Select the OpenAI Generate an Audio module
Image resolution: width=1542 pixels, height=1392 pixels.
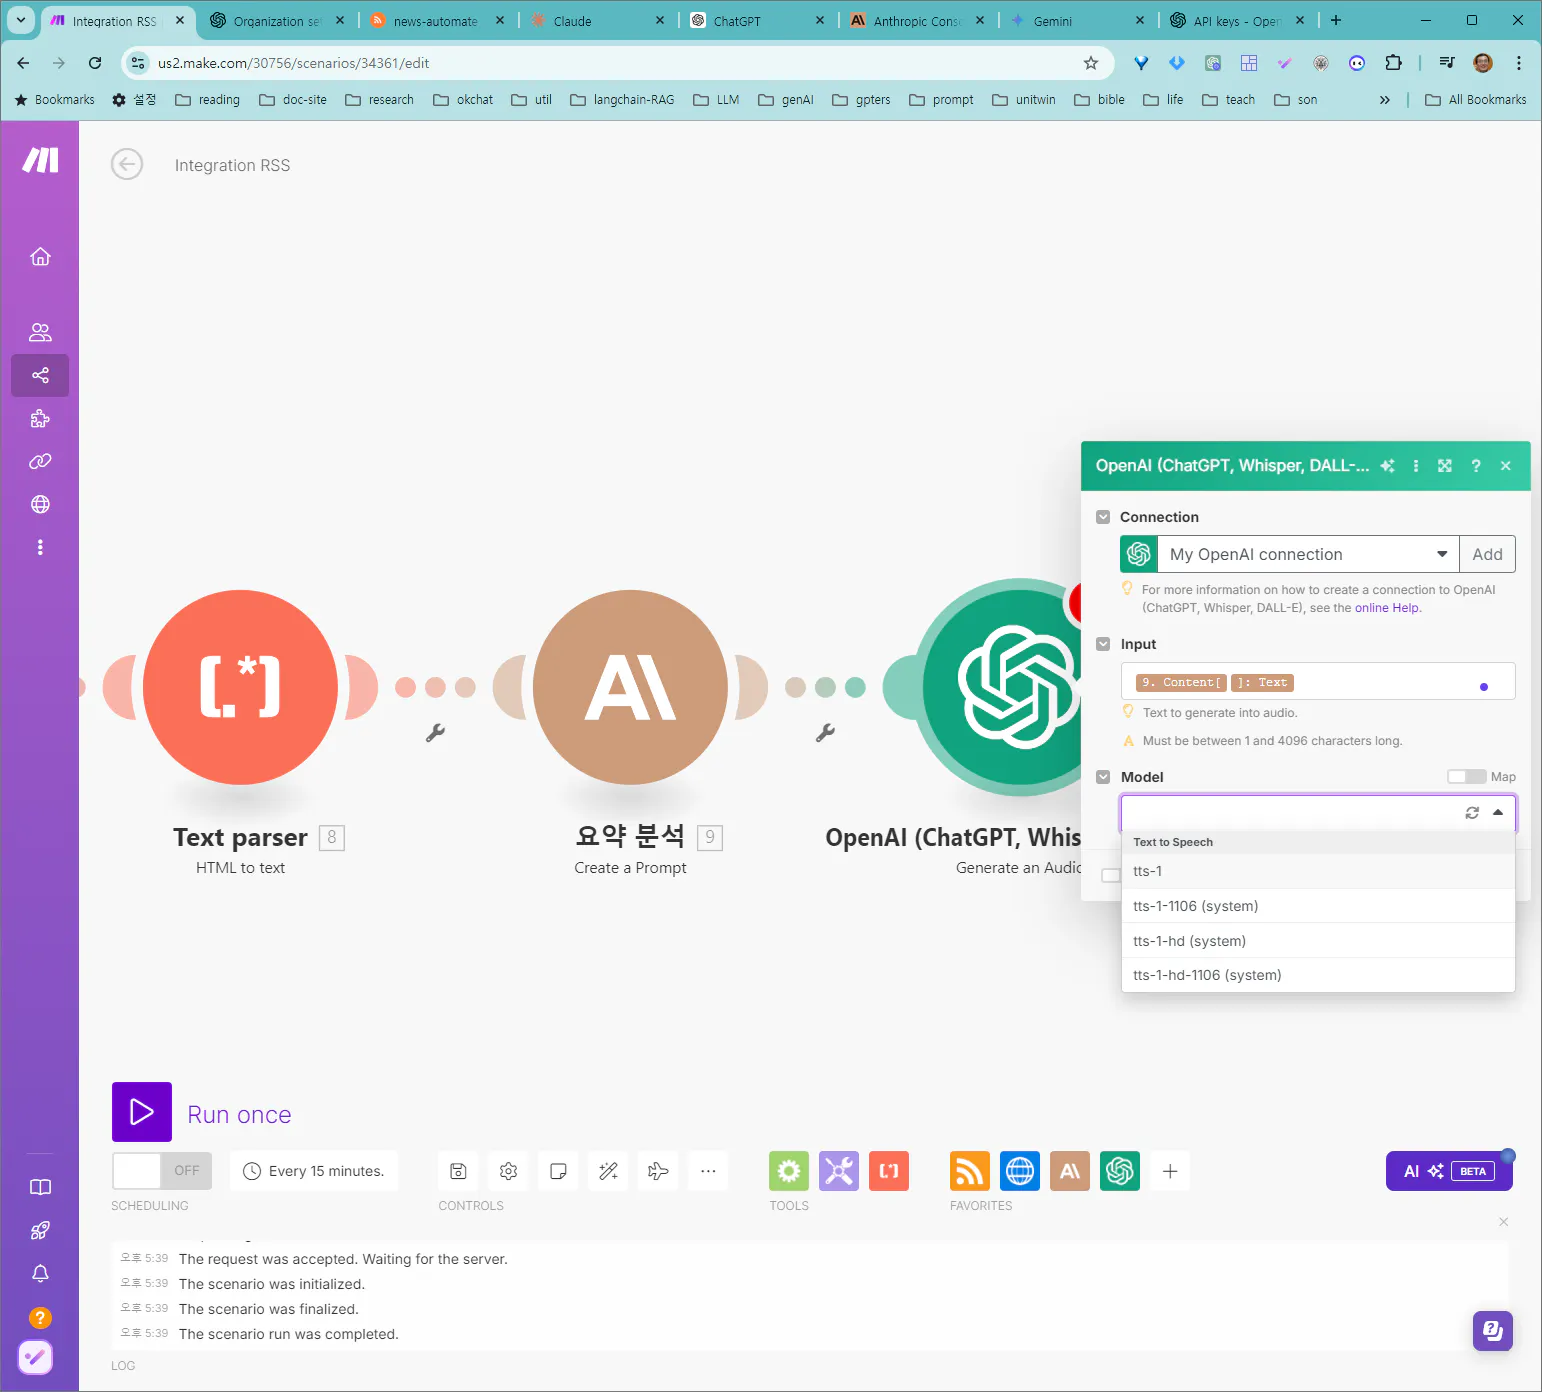coord(1000,687)
